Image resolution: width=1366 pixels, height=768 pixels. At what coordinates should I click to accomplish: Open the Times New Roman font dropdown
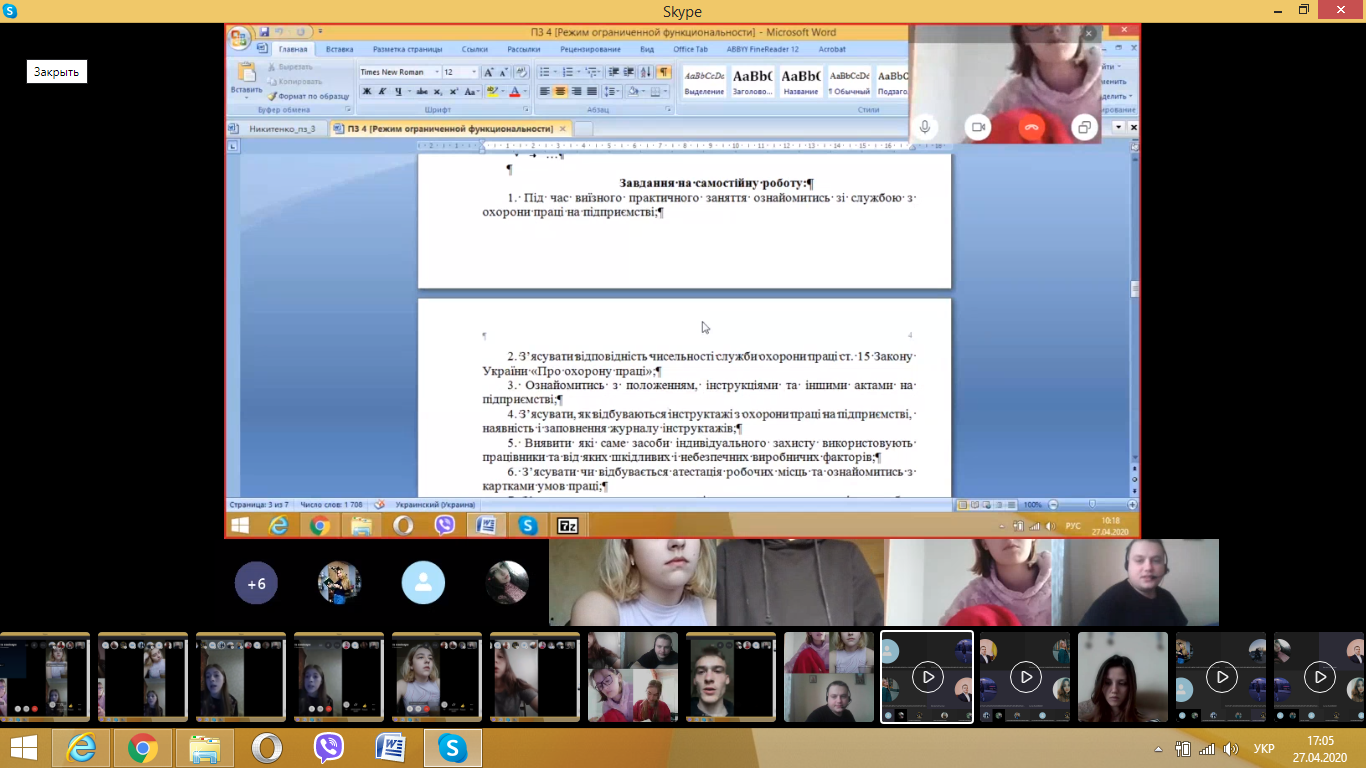[x=400, y=72]
